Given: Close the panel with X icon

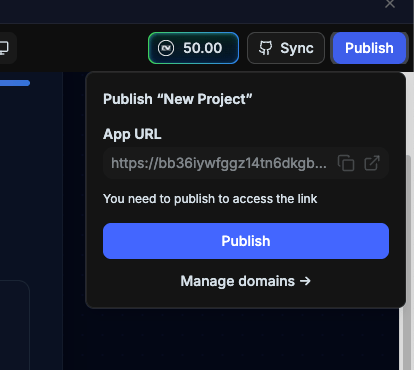Looking at the screenshot, I should (x=390, y=4).
